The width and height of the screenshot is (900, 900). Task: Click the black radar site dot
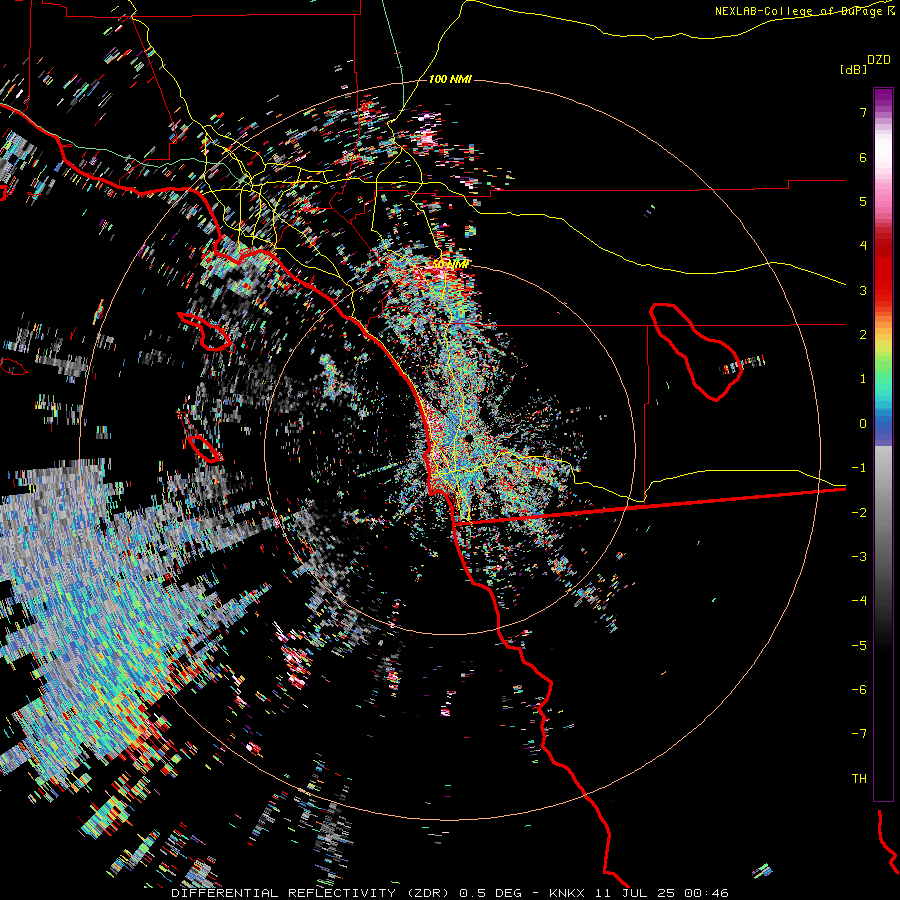(x=469, y=438)
